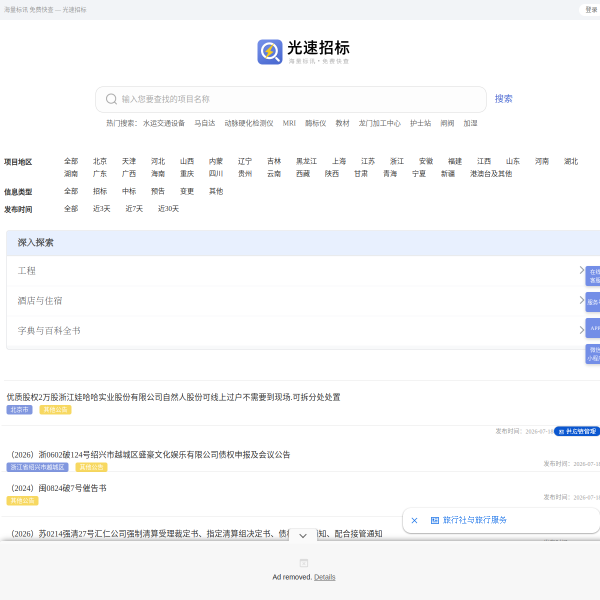600x600 pixels.
Task: Select 中标 information type
Action: tap(129, 191)
